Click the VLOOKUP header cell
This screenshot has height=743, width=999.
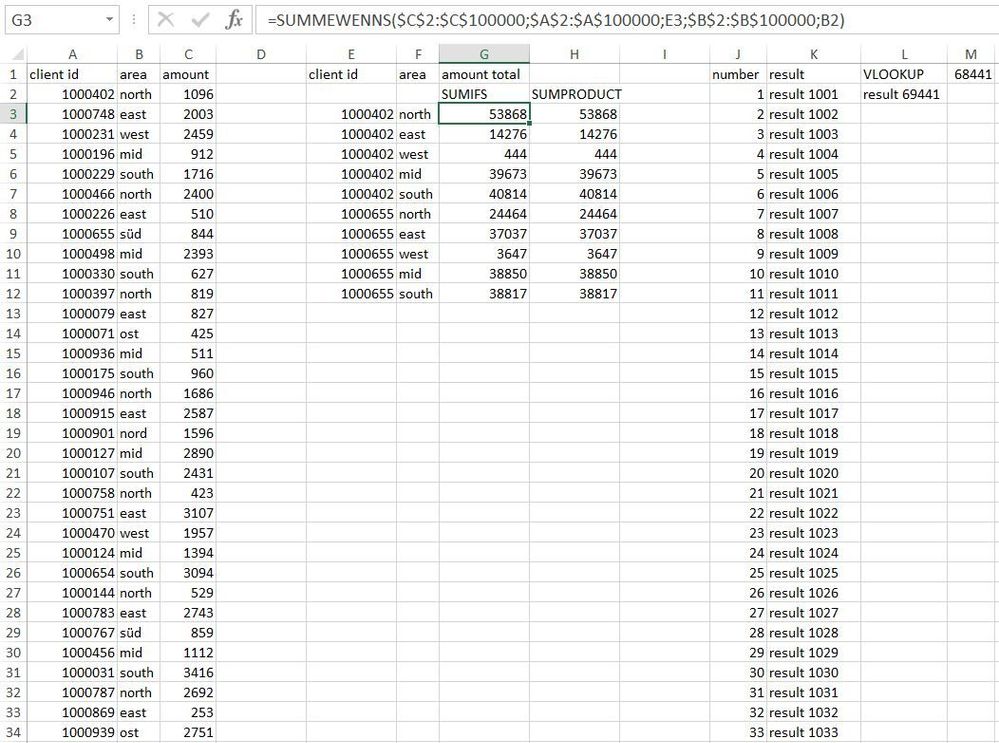tap(904, 74)
